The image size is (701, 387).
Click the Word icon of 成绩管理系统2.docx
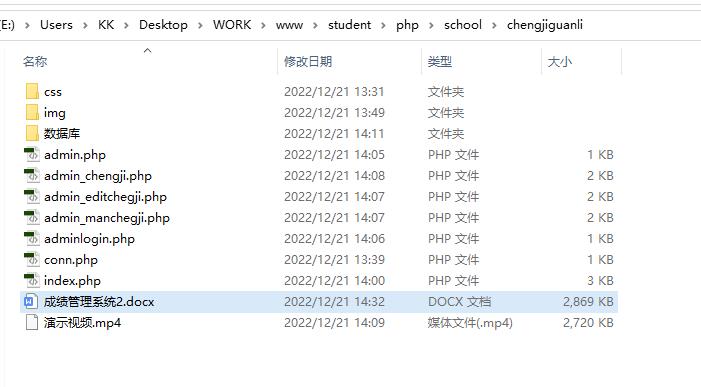(x=31, y=302)
